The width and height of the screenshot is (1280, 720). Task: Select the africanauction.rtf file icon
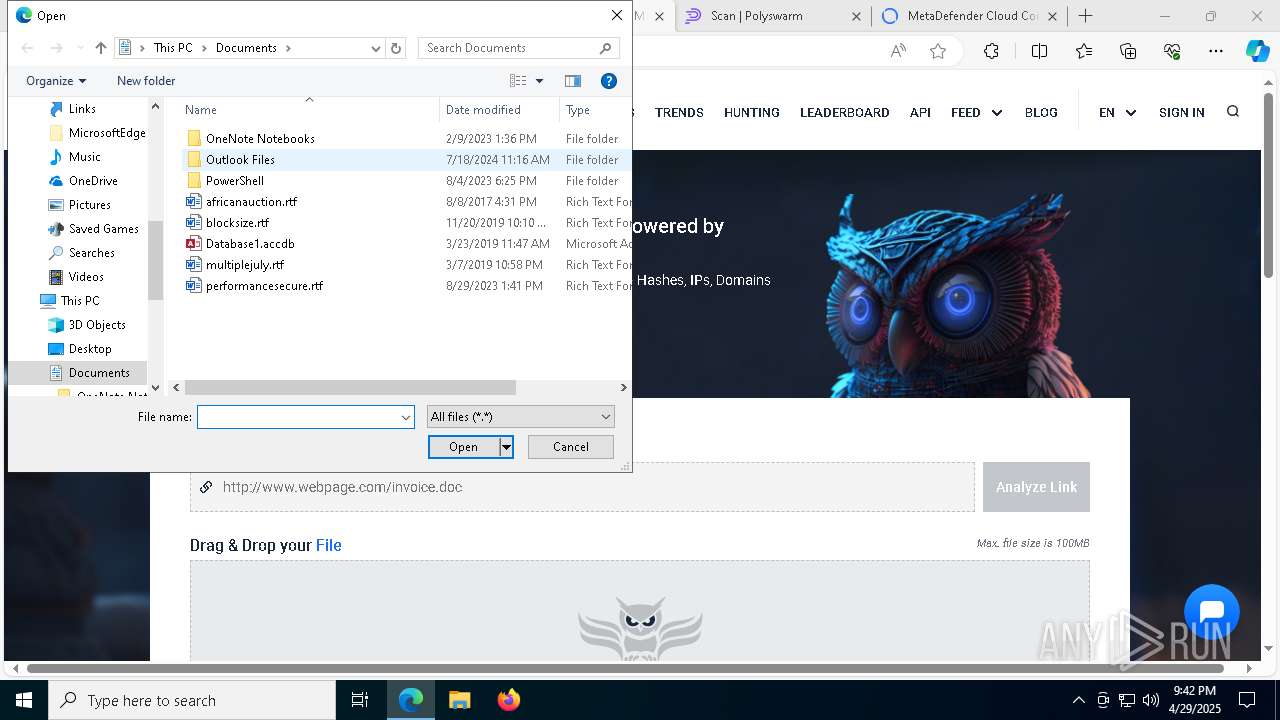click(x=194, y=202)
